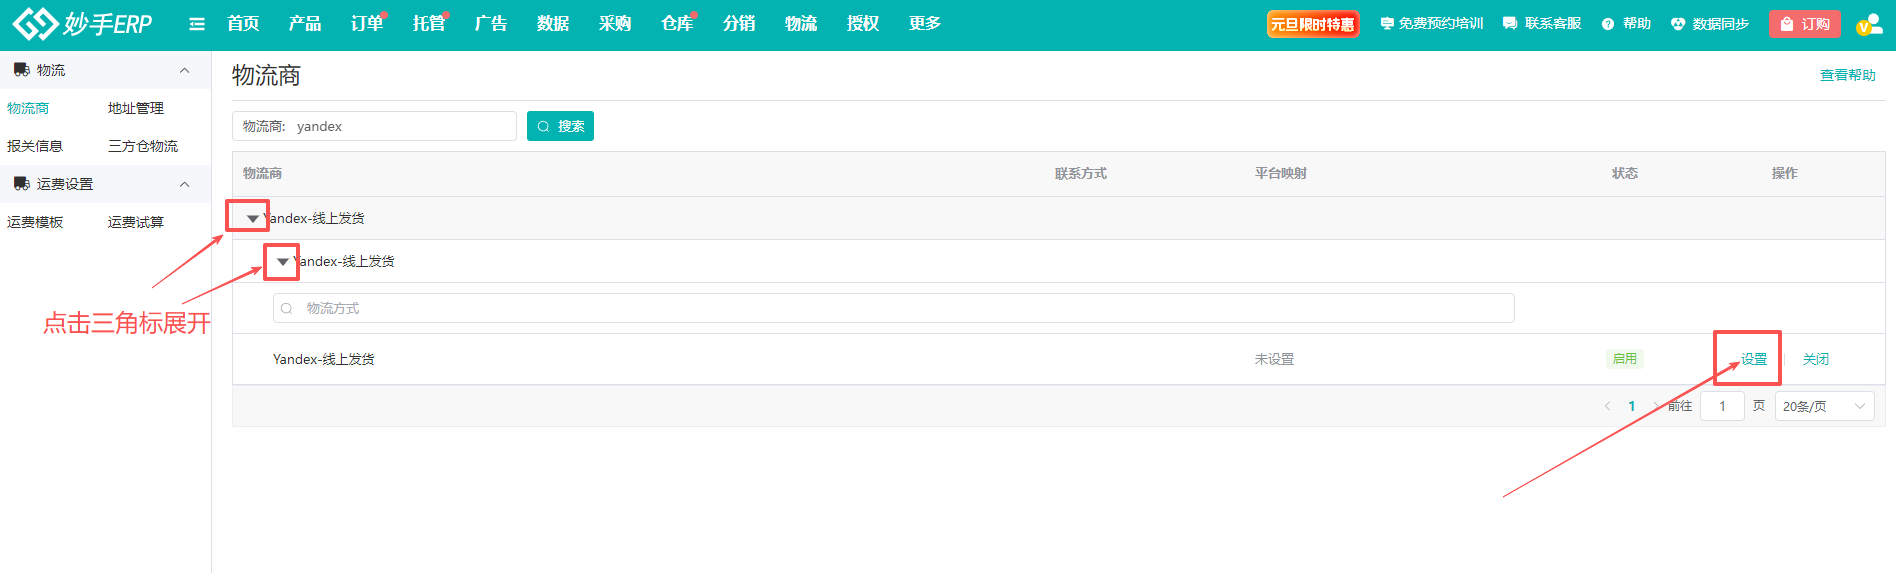Viewport: 1896px width, 573px height.
Task: Click the 联系方式 column header
Action: coord(1081,173)
